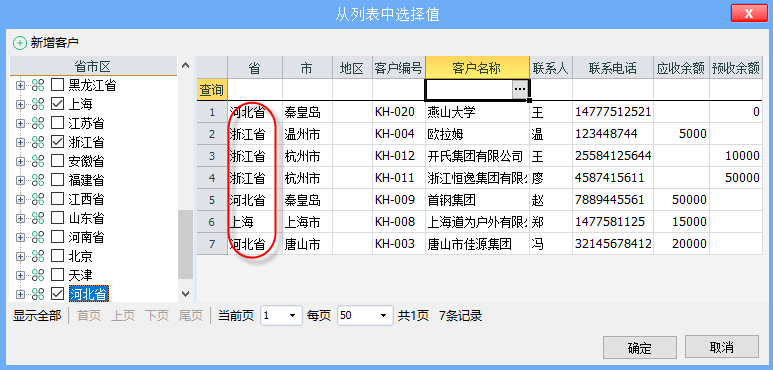
Task: Uncheck the 上海 checkbox
Action: pos(58,104)
